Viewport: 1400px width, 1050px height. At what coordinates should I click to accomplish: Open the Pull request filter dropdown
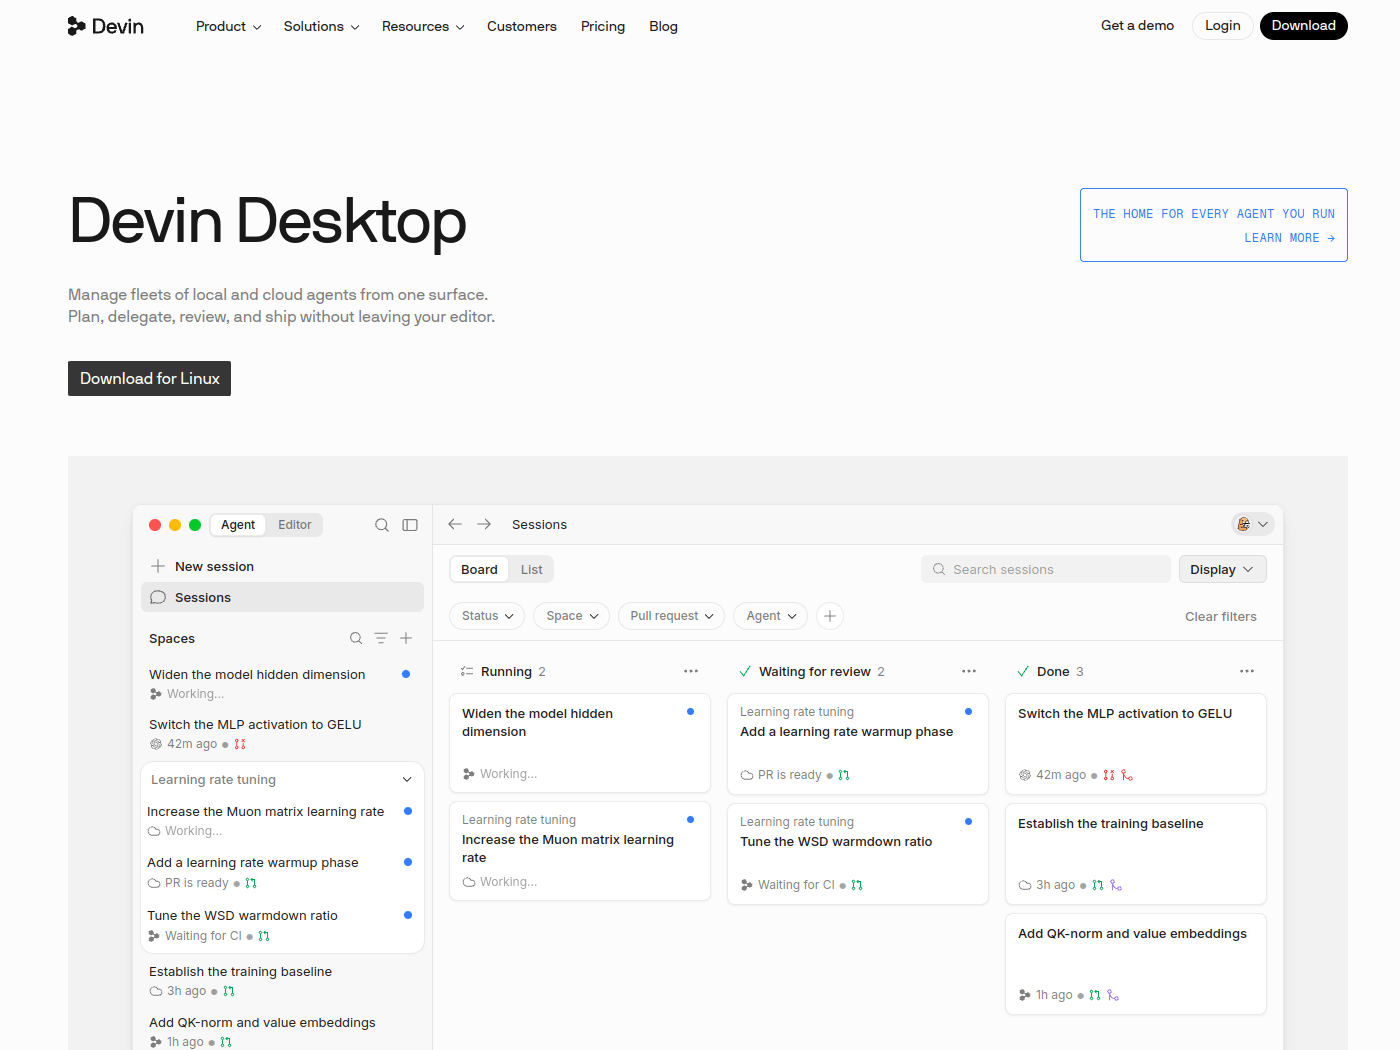click(672, 616)
